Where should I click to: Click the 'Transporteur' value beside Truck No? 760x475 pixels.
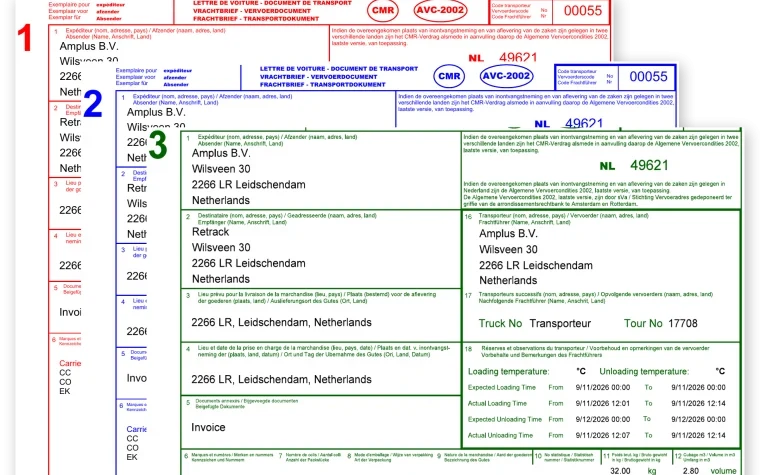(x=560, y=324)
